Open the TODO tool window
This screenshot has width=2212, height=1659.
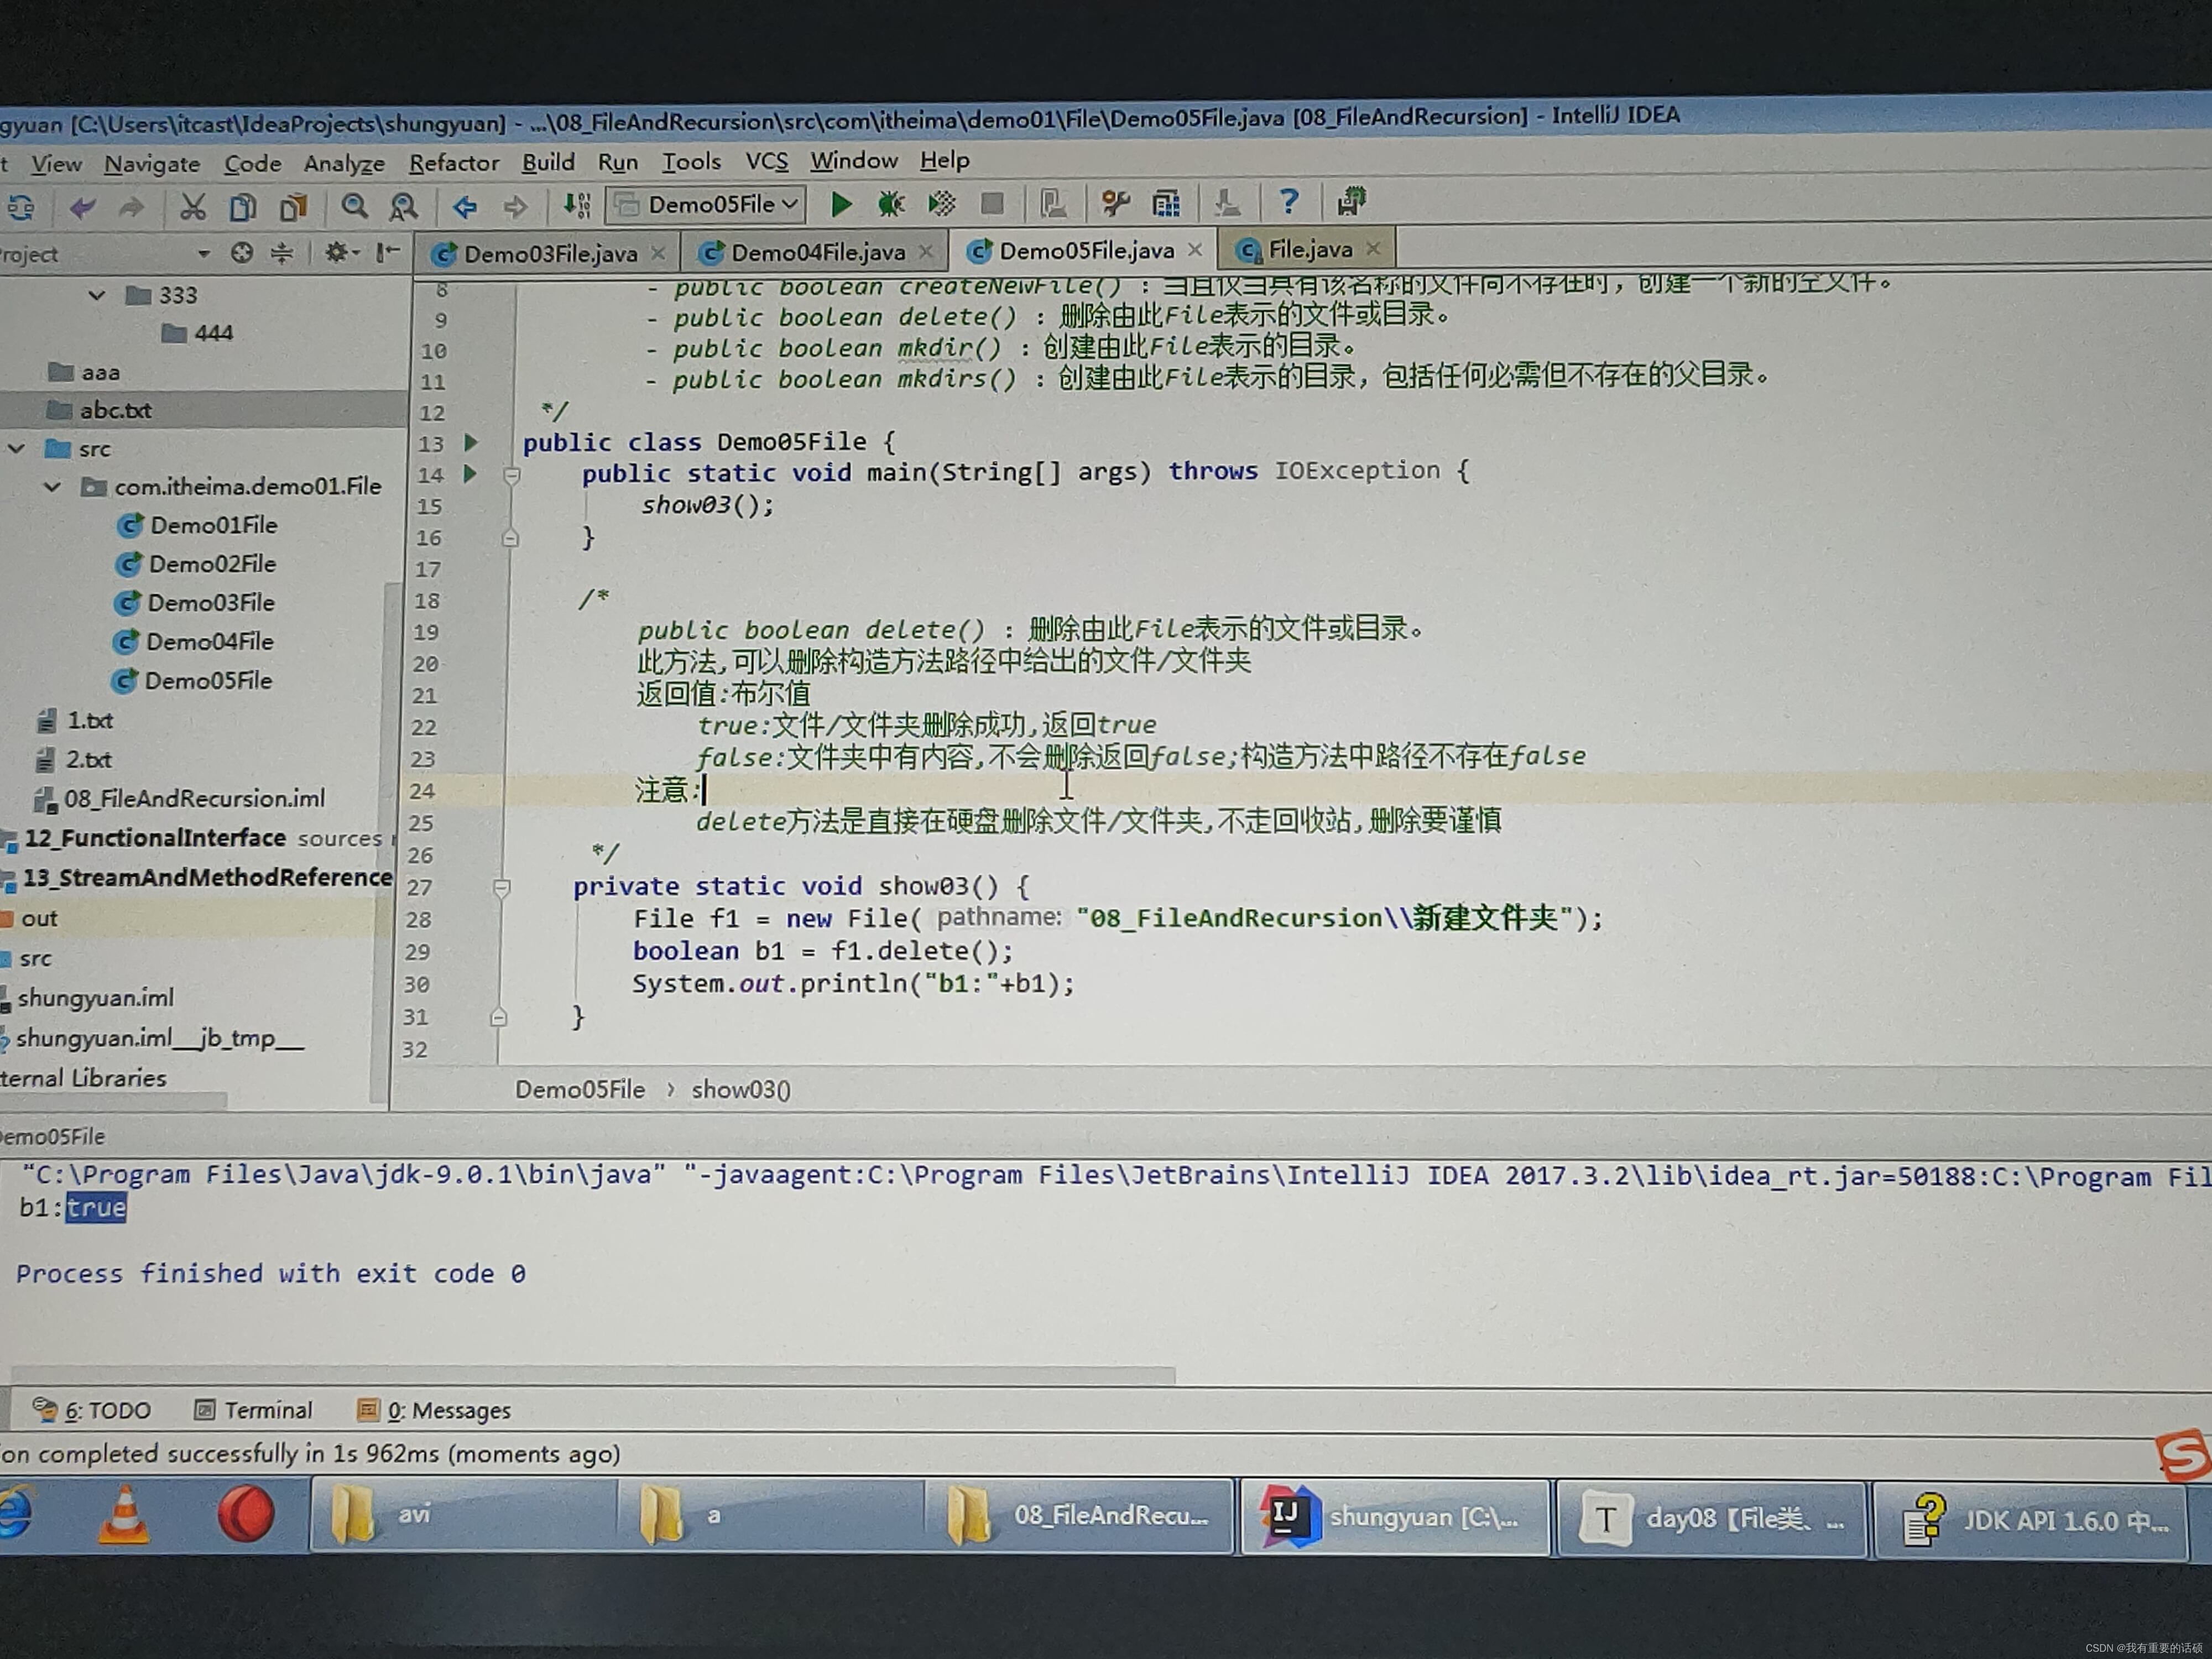coord(92,1410)
